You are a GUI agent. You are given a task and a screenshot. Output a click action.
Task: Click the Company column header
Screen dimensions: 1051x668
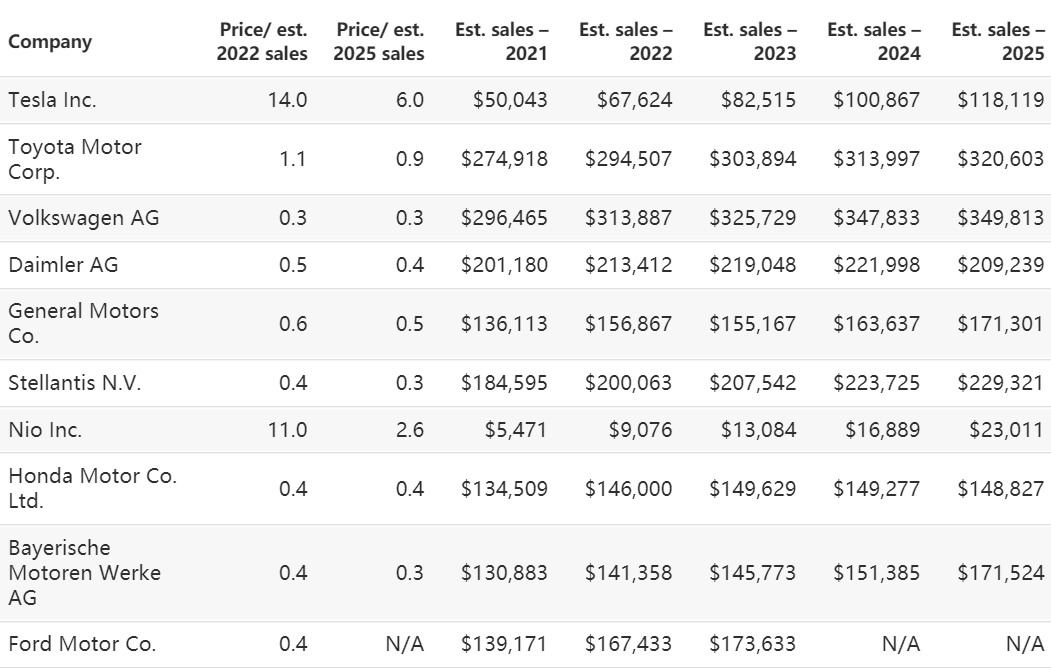[x=50, y=42]
